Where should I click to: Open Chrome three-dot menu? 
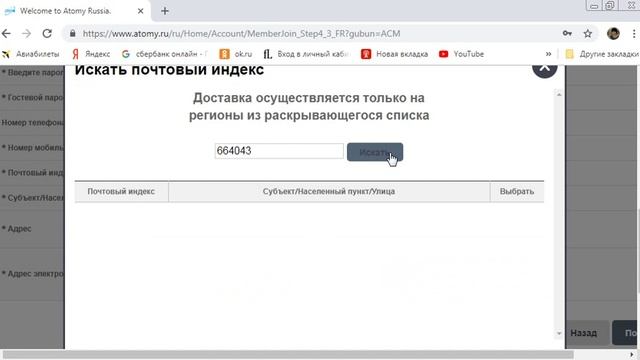tap(634, 33)
